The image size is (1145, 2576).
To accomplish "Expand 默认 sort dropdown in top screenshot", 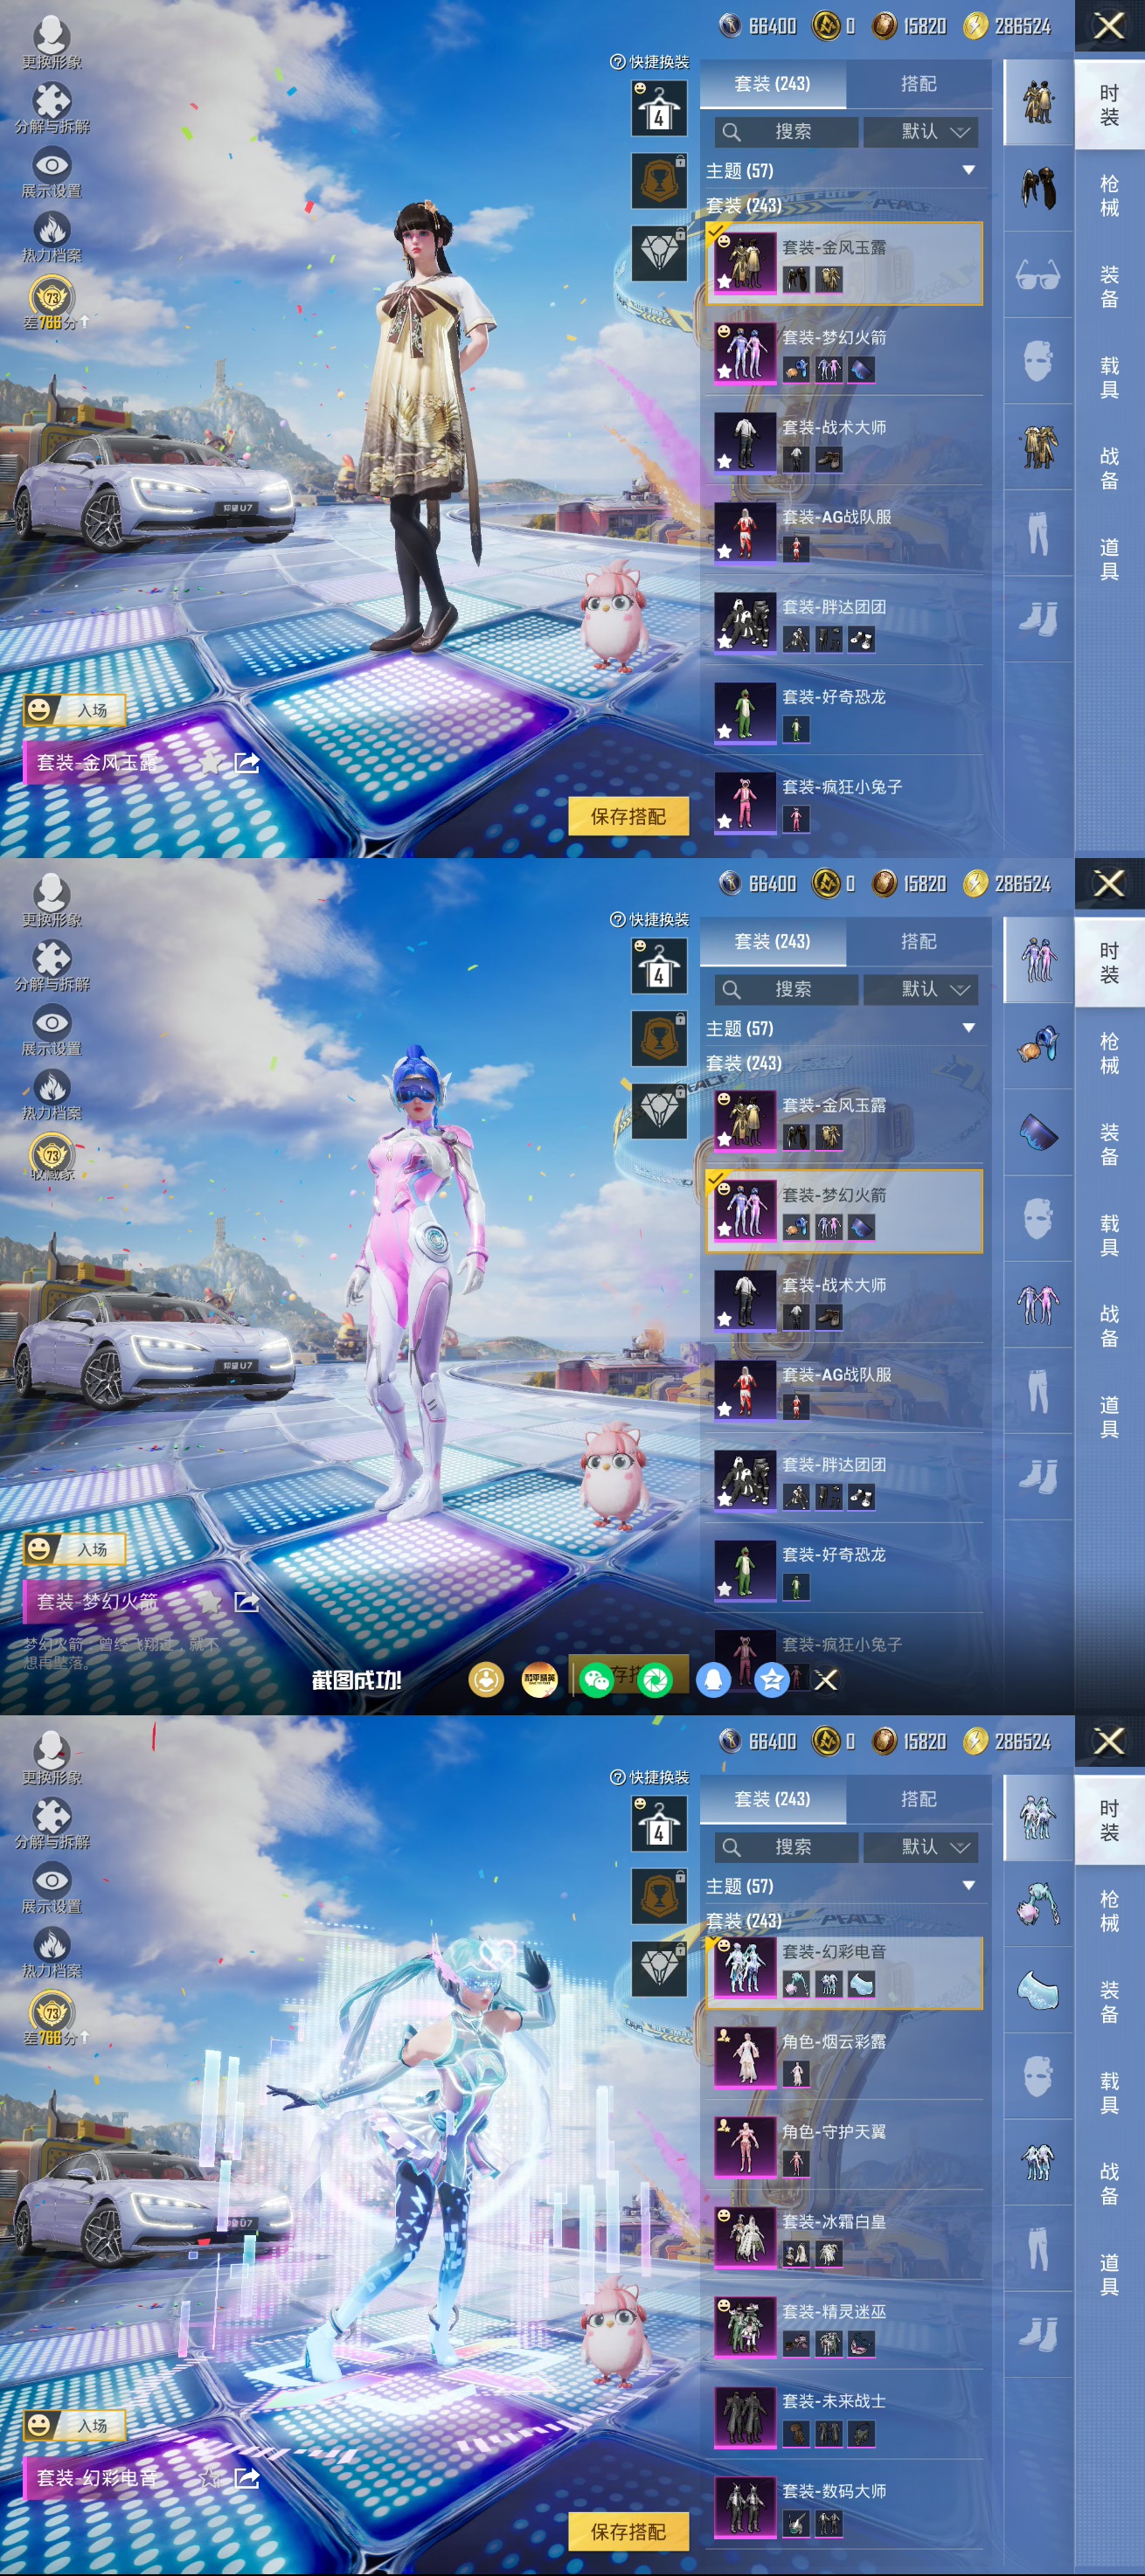I will [x=921, y=132].
